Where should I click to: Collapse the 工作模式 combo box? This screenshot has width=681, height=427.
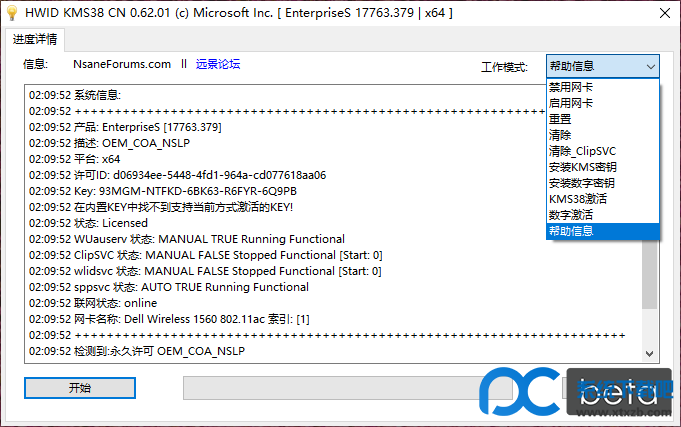(x=650, y=66)
